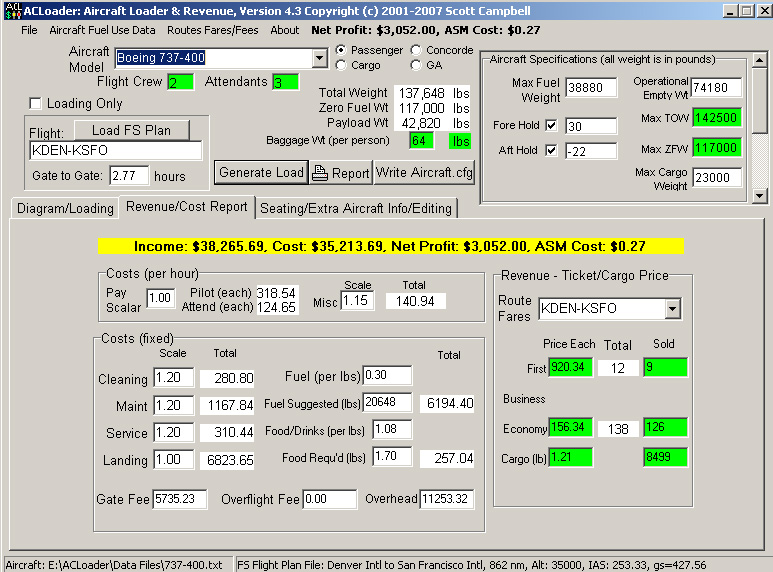Screen dimensions: 773x572
Task: Enable the Loading Only checkbox
Action: (x=36, y=103)
